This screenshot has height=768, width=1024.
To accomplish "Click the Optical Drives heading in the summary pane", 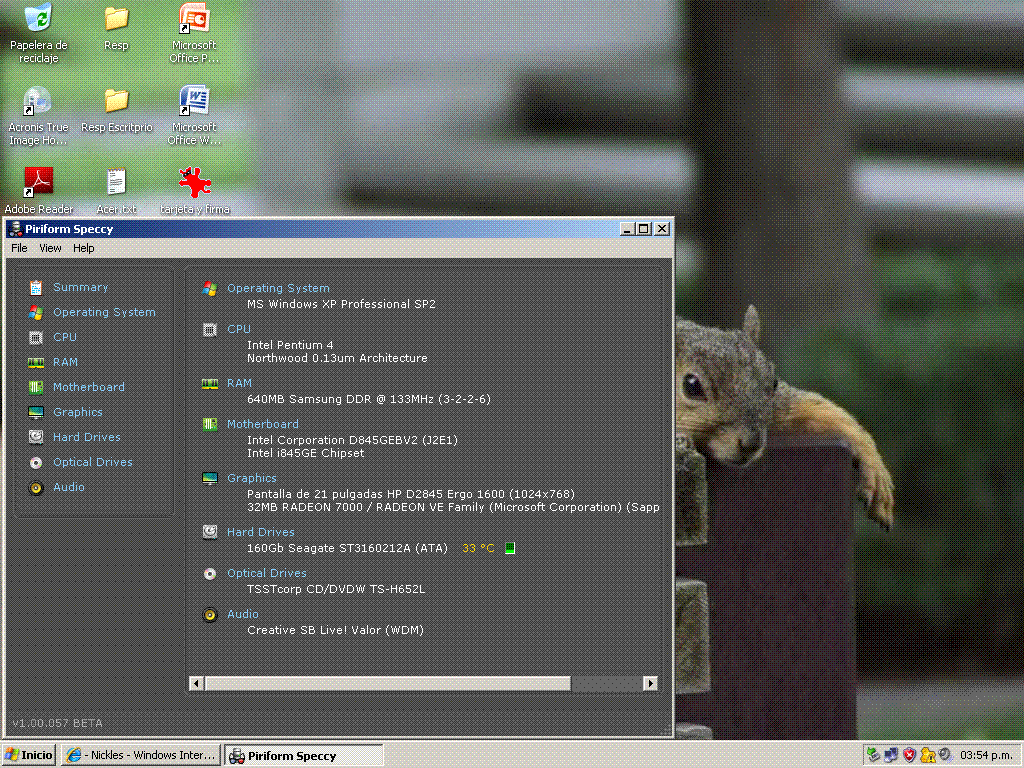I will [x=266, y=573].
